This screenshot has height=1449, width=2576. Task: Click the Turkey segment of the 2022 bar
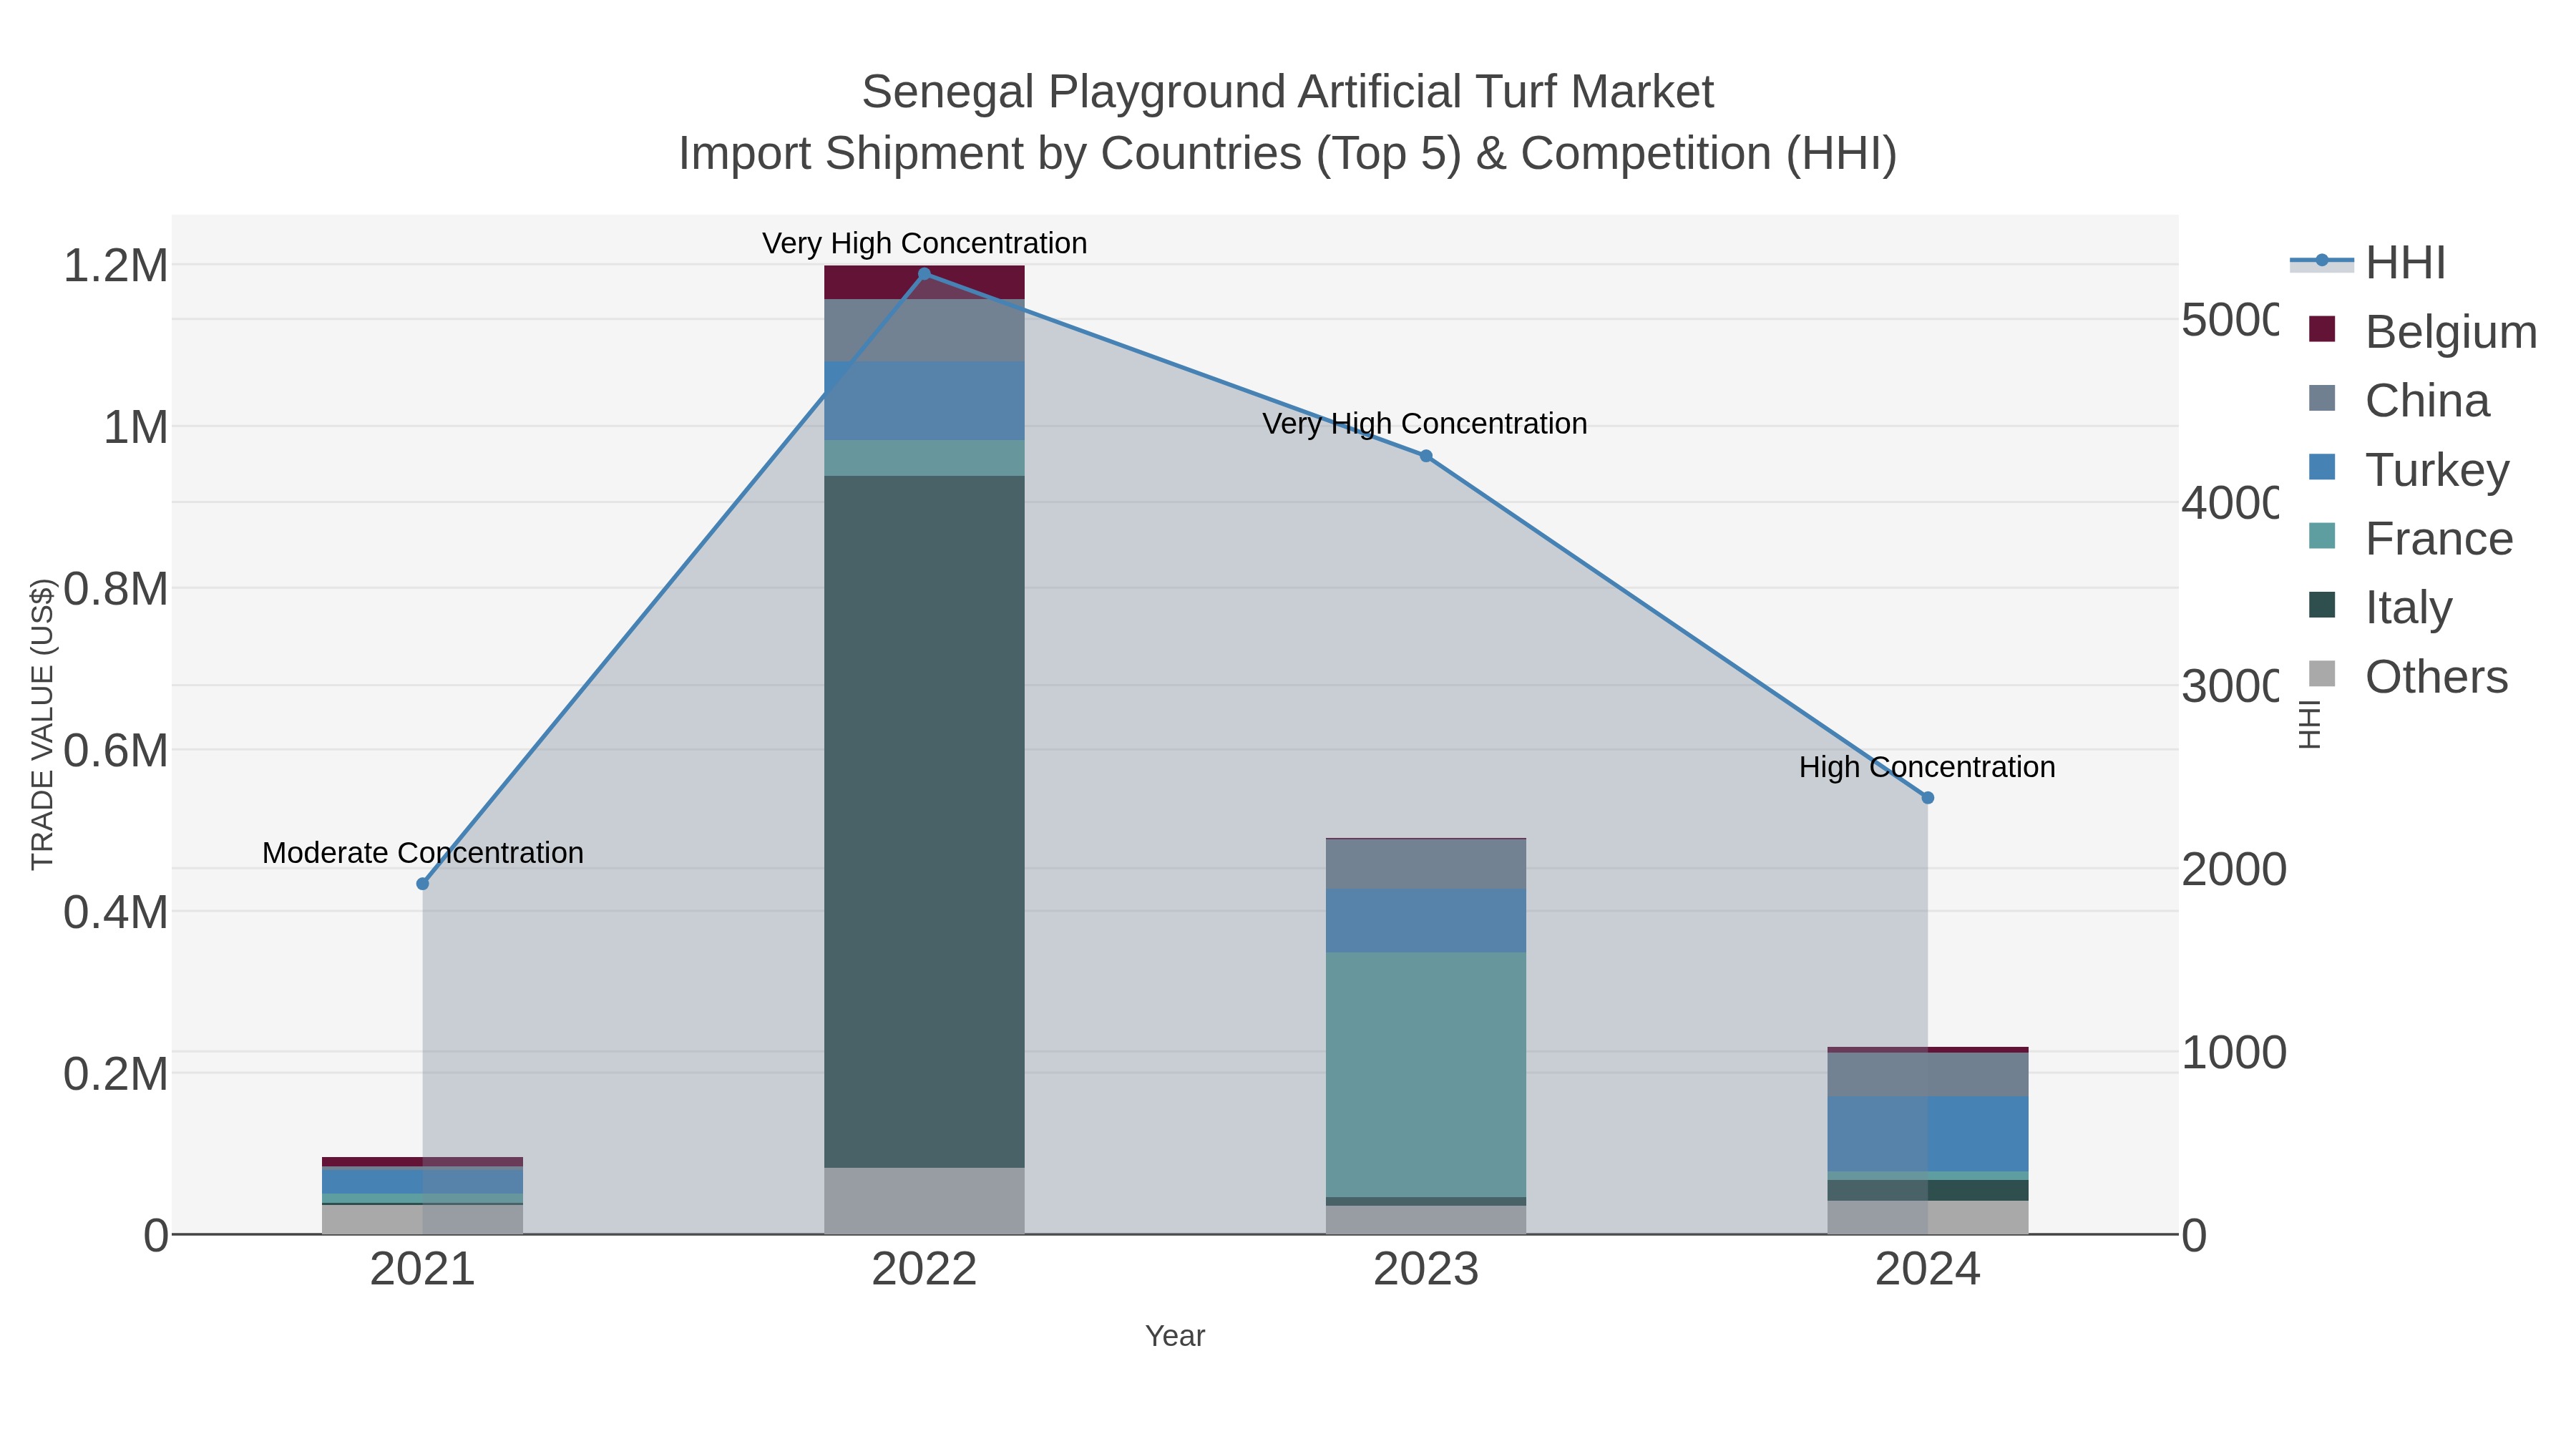coord(924,401)
